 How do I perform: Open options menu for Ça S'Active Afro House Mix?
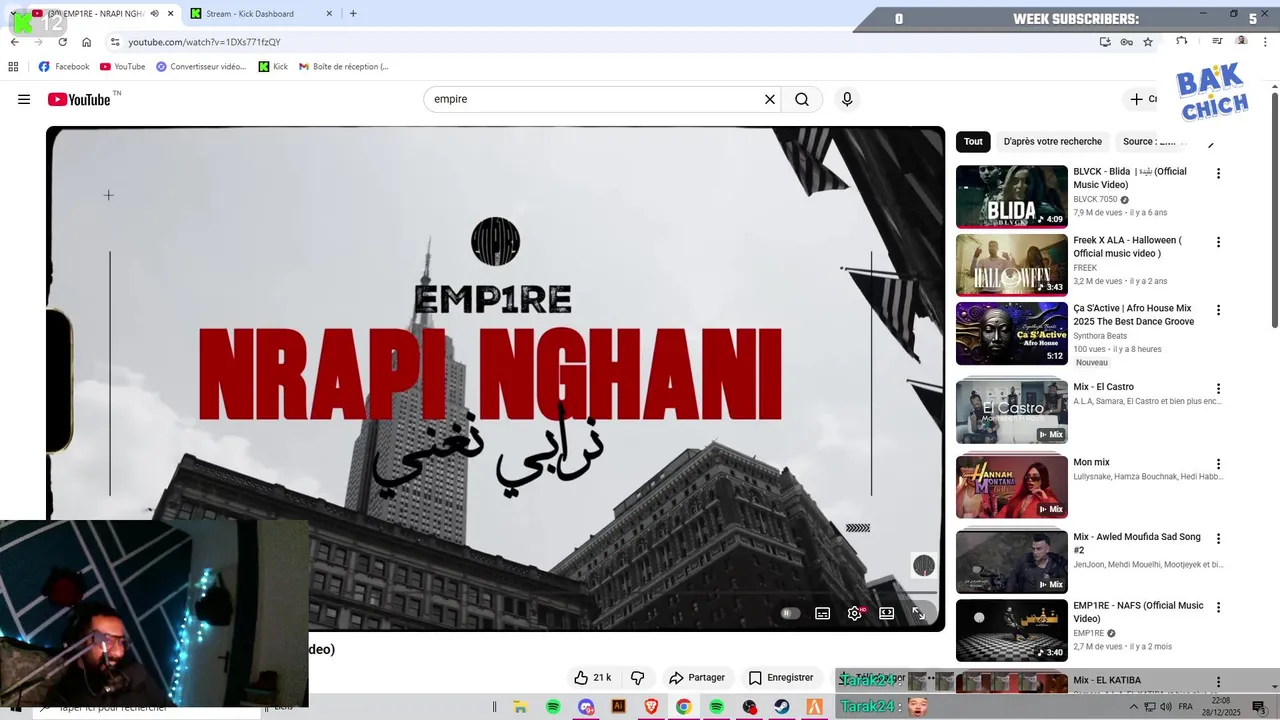(x=1218, y=310)
